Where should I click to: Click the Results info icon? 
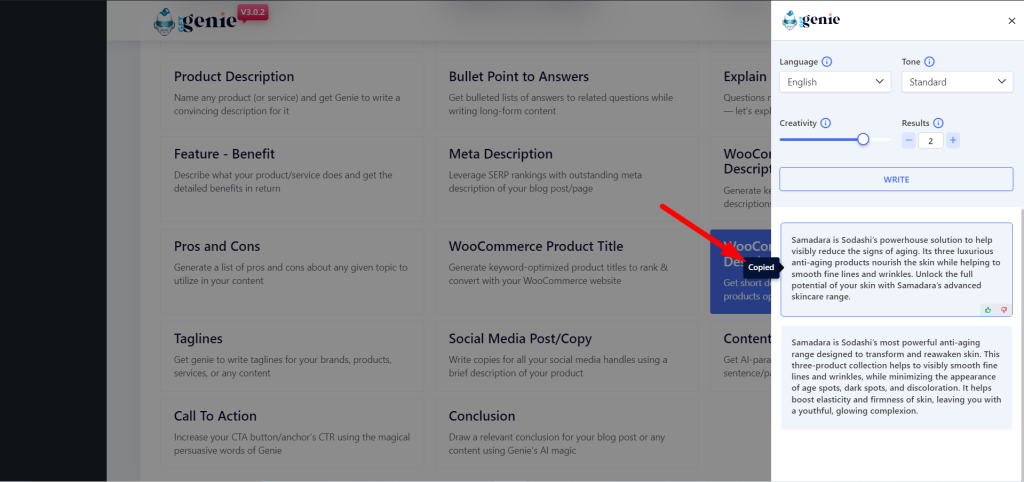pyautogui.click(x=938, y=123)
